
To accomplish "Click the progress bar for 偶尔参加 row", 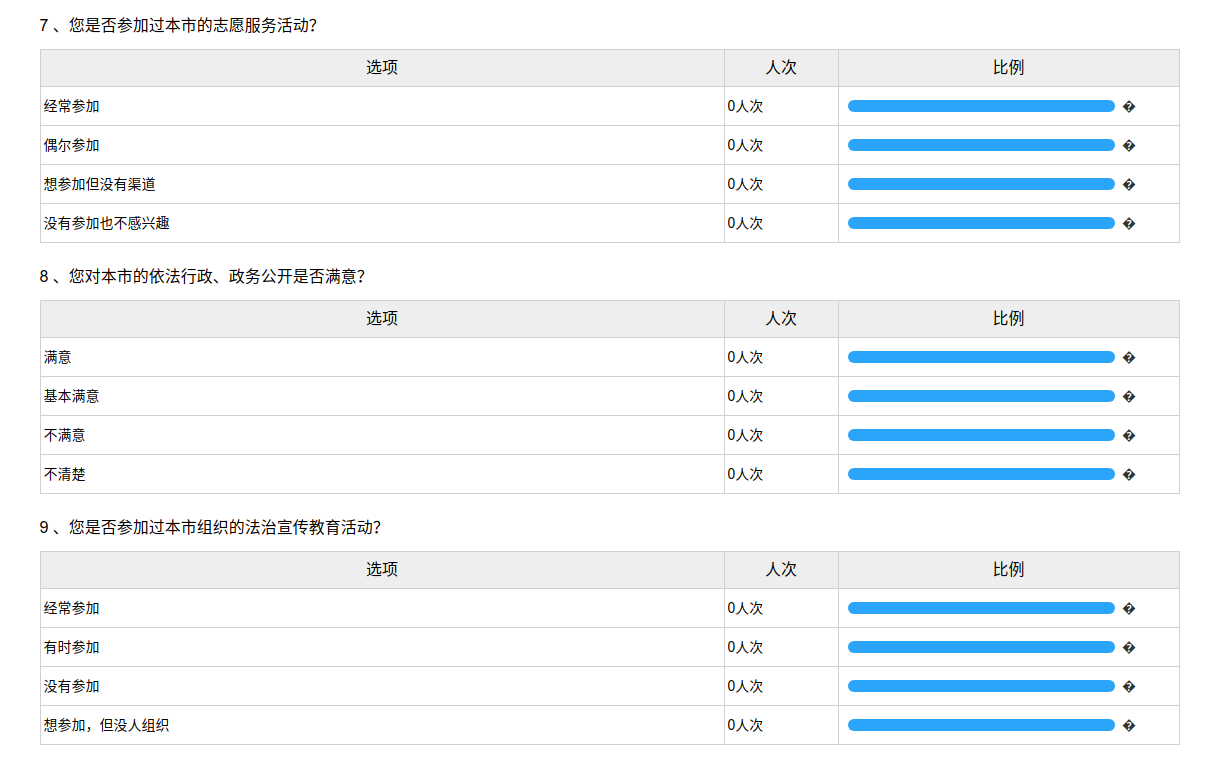I will click(x=980, y=145).
